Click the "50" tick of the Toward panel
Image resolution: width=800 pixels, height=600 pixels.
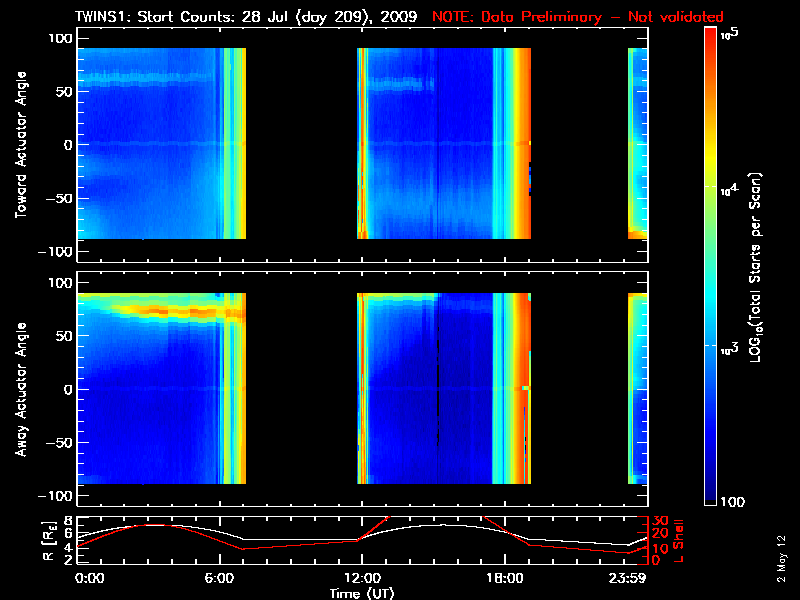point(65,92)
